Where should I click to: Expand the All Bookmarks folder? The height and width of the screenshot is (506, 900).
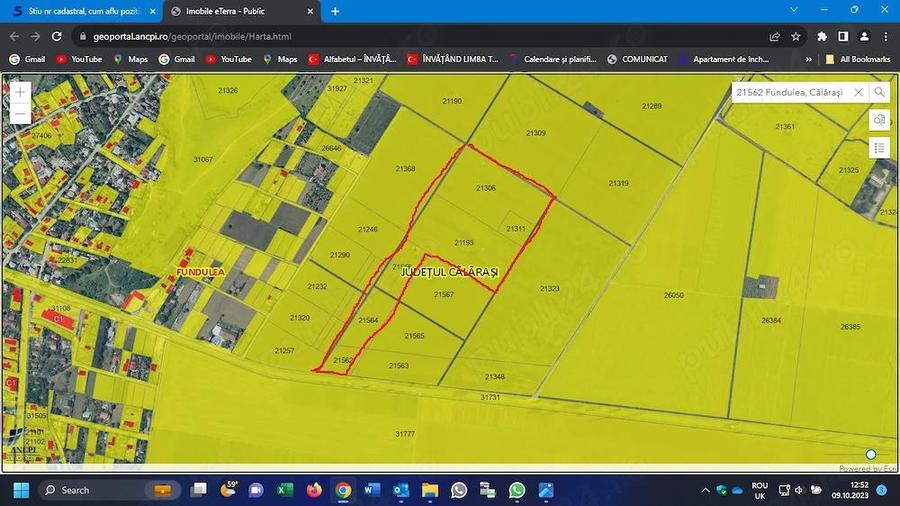pos(857,59)
